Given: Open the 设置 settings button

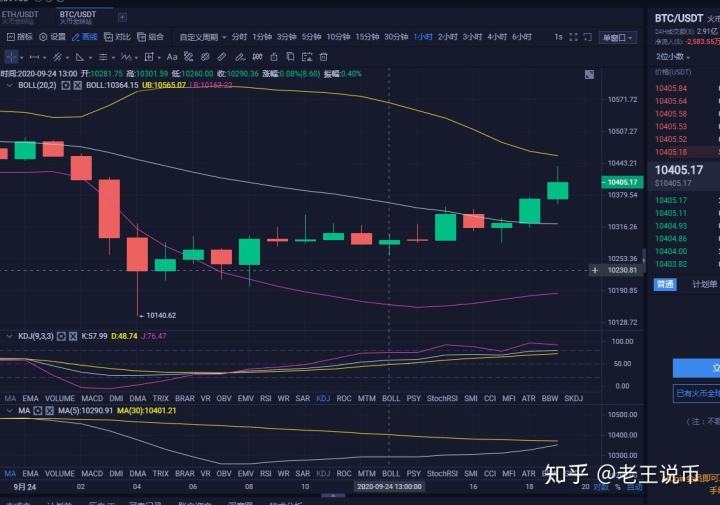Looking at the screenshot, I should pyautogui.click(x=52, y=37).
